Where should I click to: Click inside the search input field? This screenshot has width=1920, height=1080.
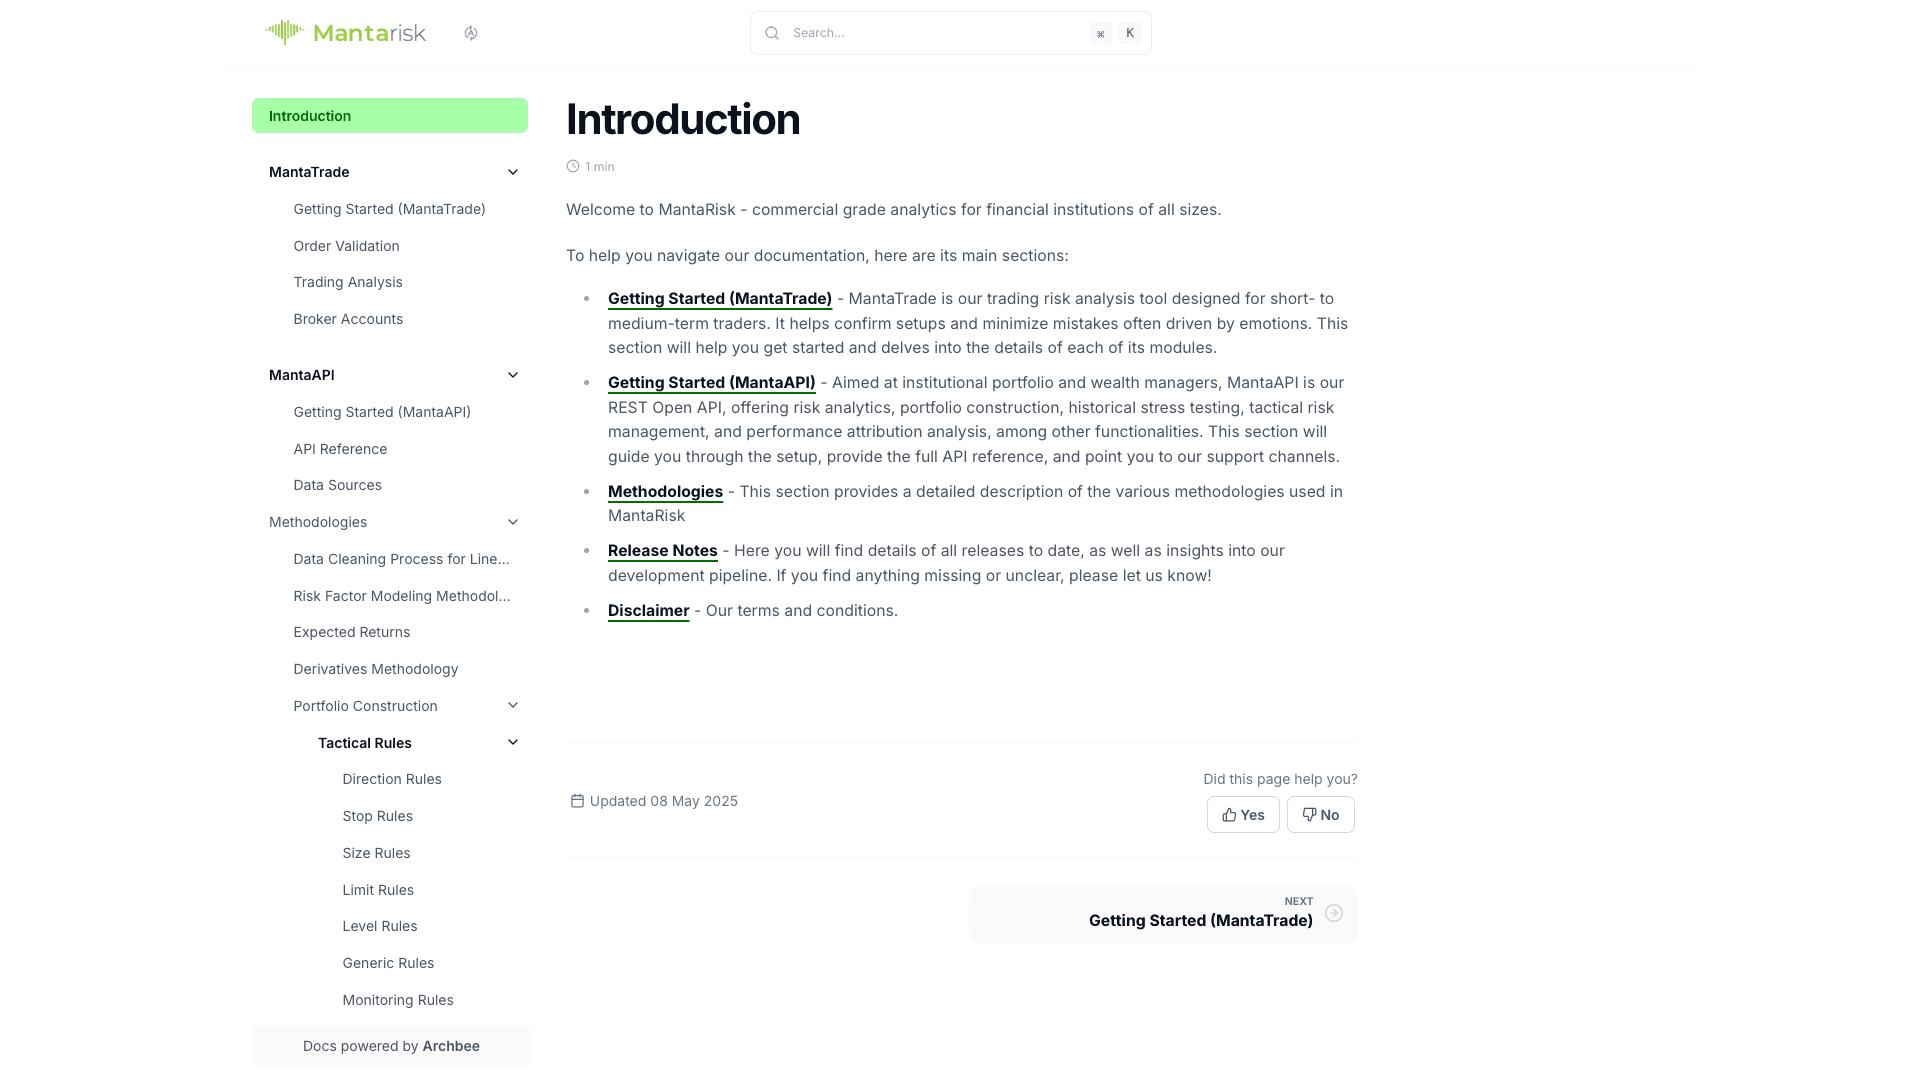coord(930,32)
